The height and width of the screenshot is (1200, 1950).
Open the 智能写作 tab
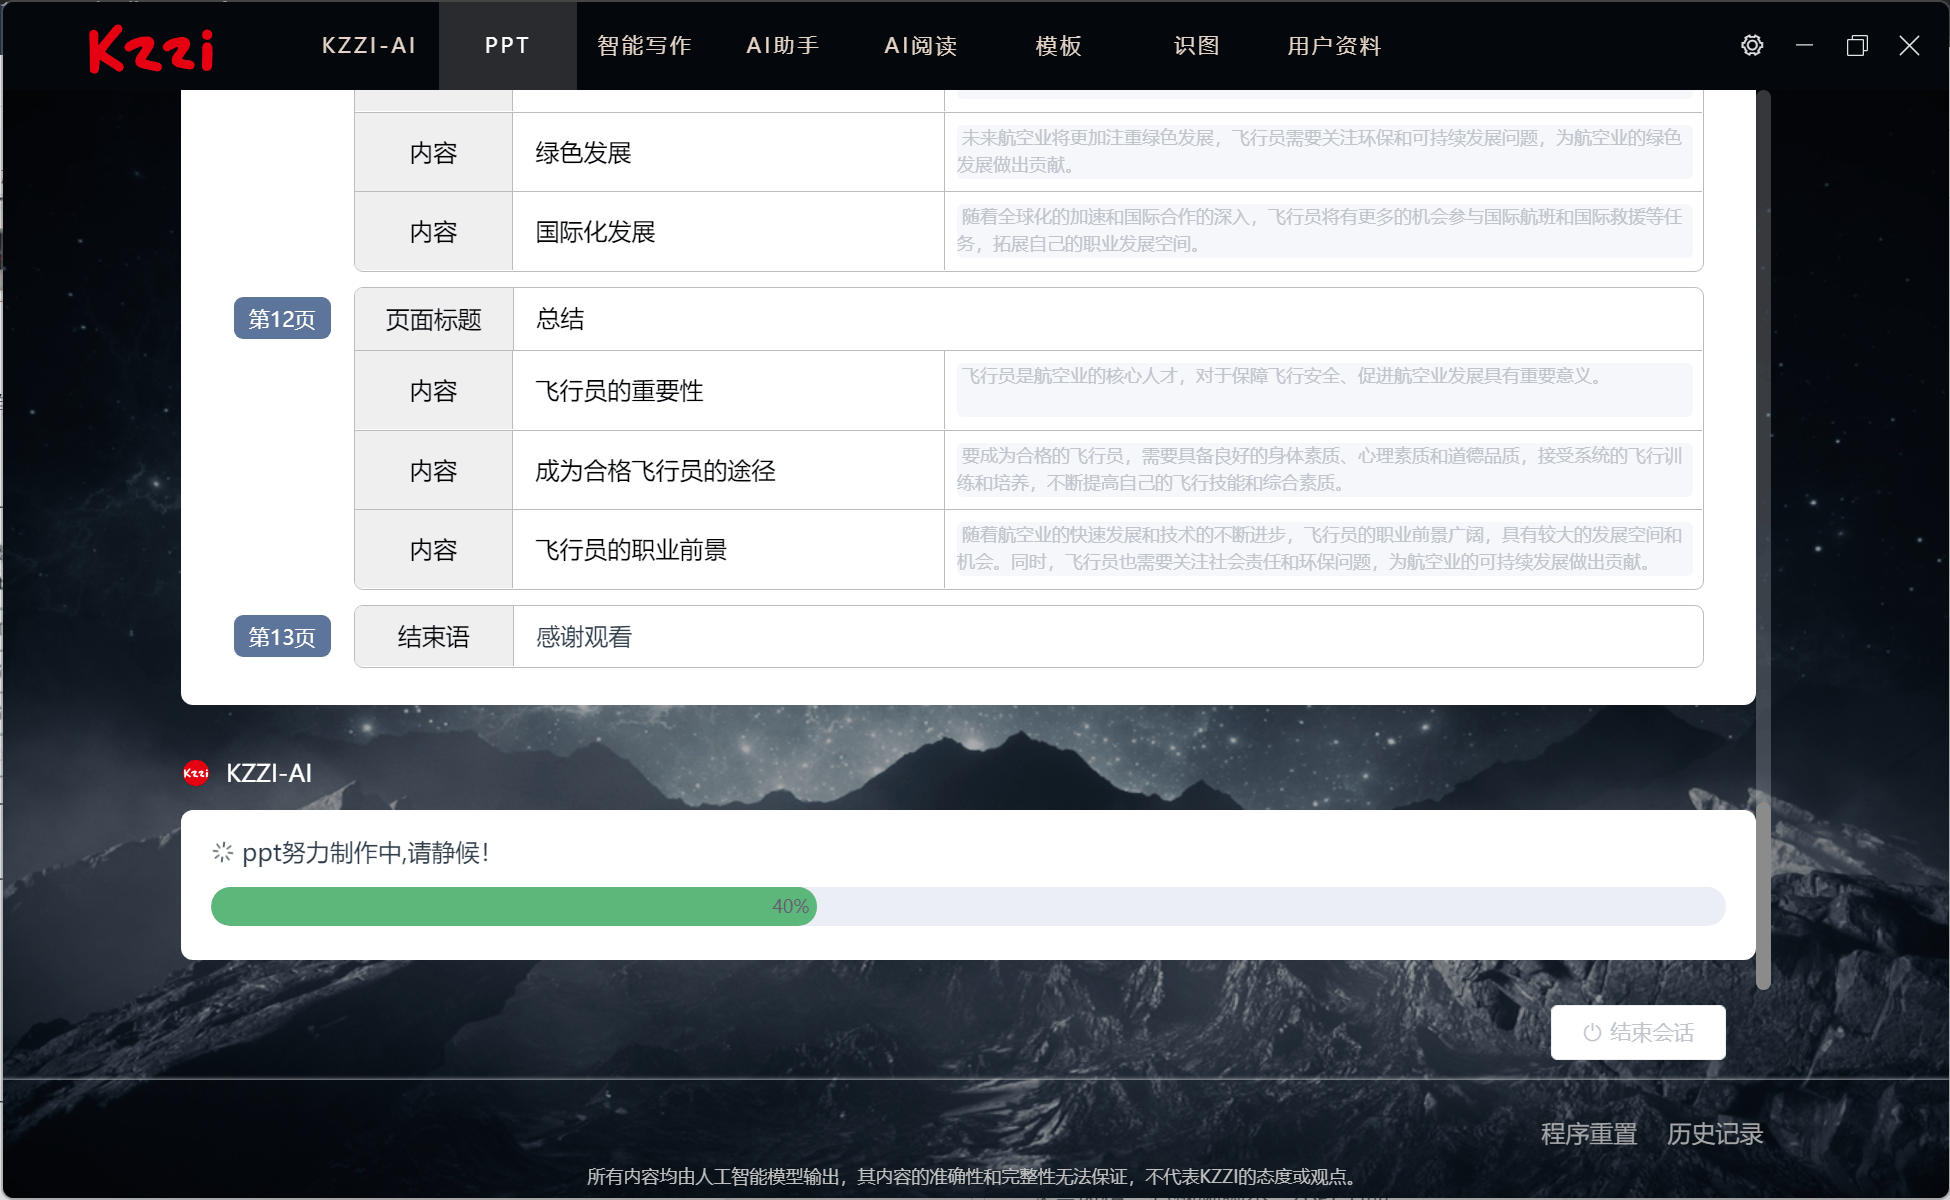coord(645,45)
